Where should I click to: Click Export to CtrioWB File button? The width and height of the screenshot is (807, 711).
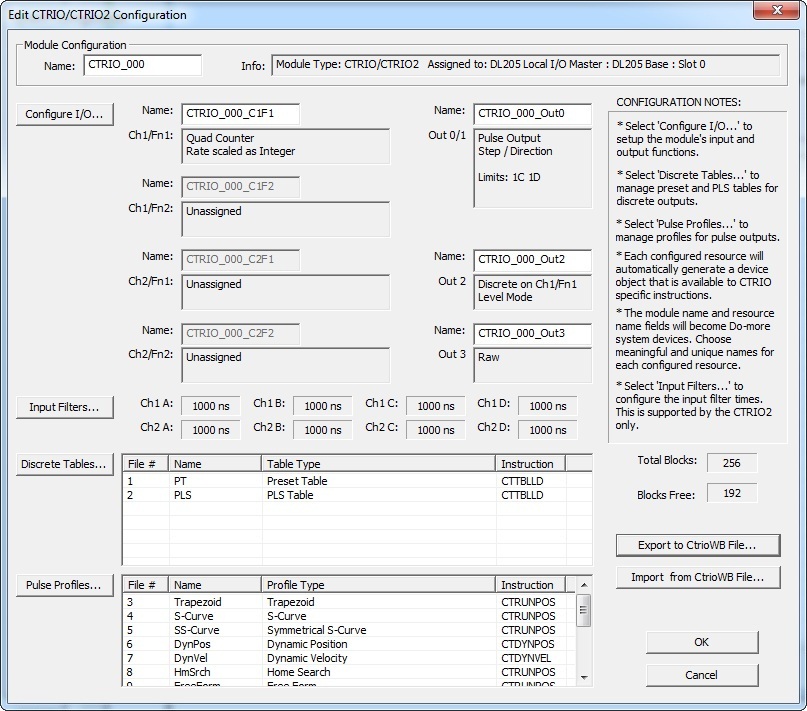(697, 545)
